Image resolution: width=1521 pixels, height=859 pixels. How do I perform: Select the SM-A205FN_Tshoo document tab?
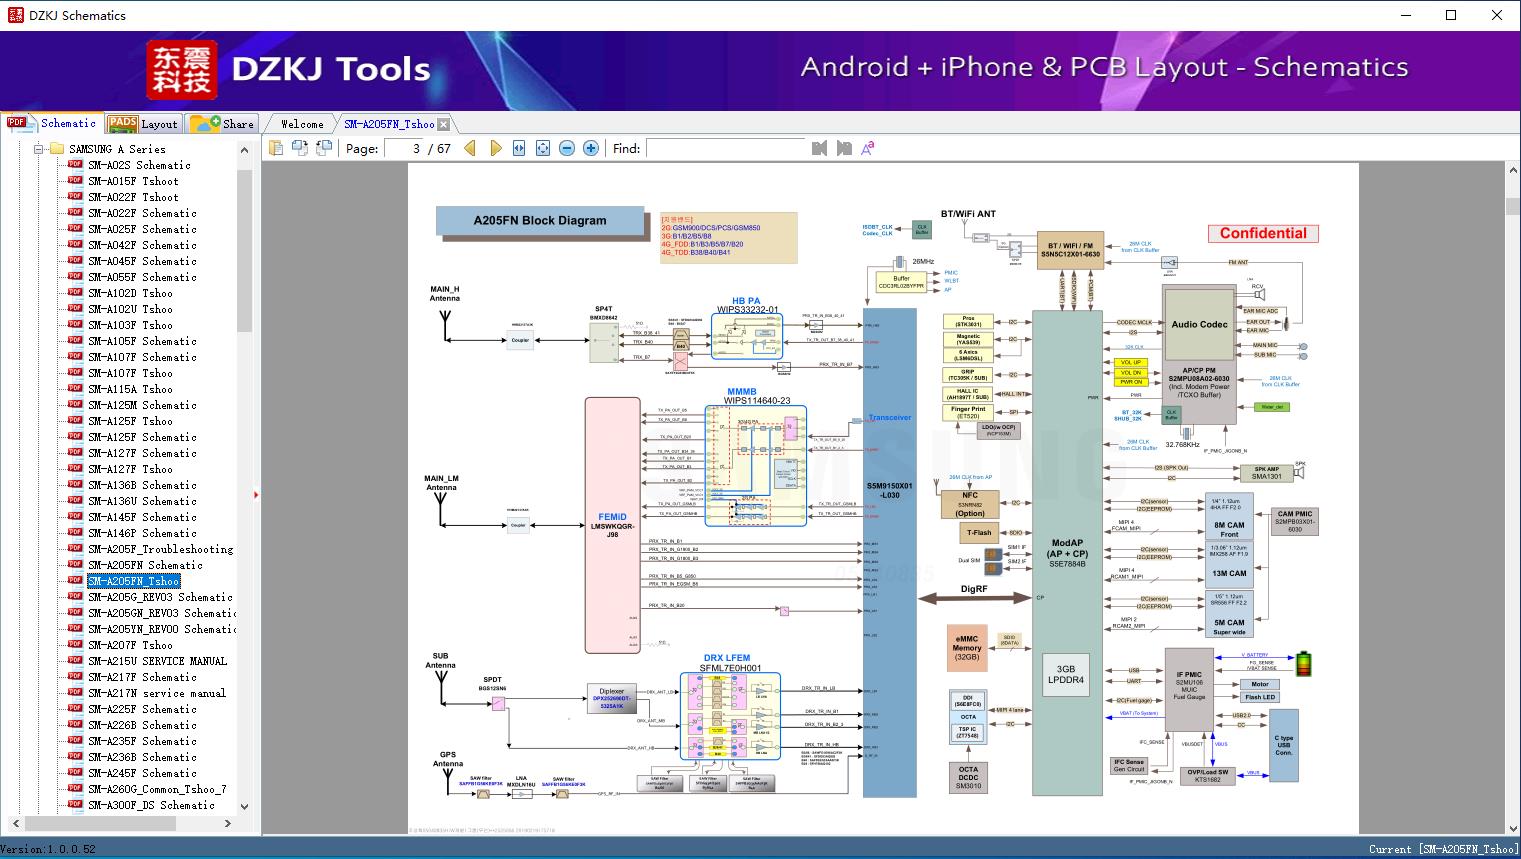pyautogui.click(x=389, y=124)
